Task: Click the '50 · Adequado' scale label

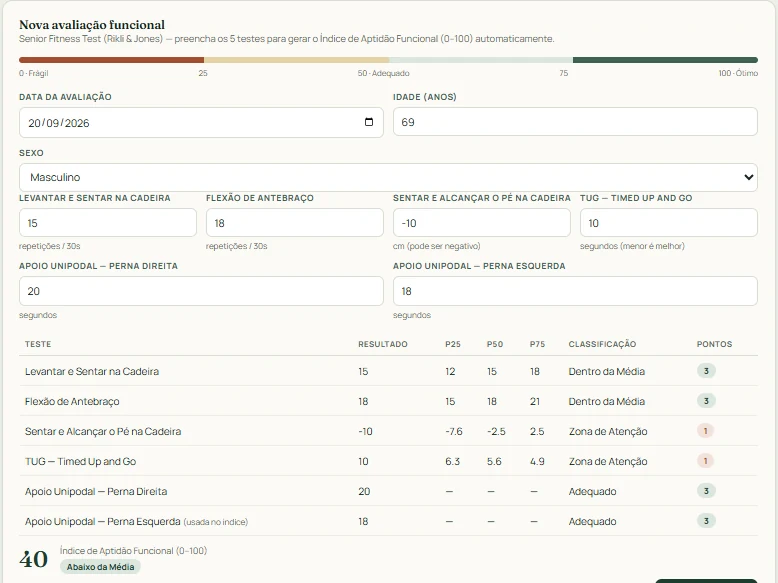Action: tap(384, 73)
